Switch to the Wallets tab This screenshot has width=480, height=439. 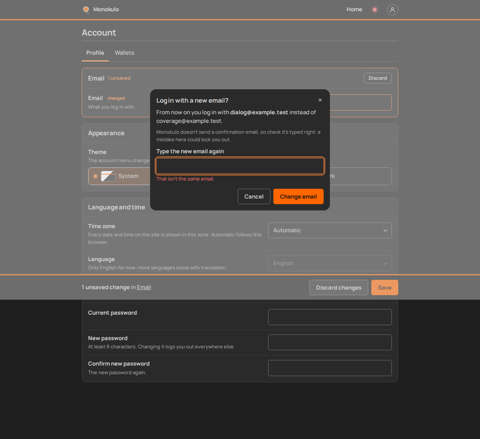click(124, 53)
